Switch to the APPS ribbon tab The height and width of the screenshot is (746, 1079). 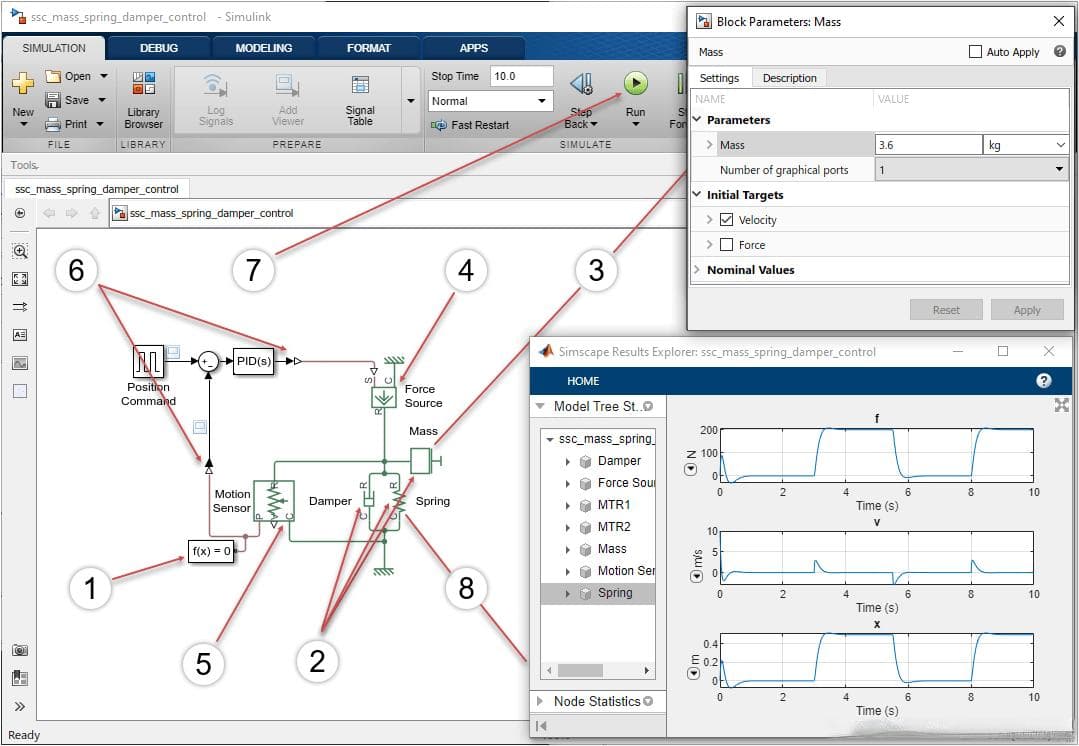point(473,48)
